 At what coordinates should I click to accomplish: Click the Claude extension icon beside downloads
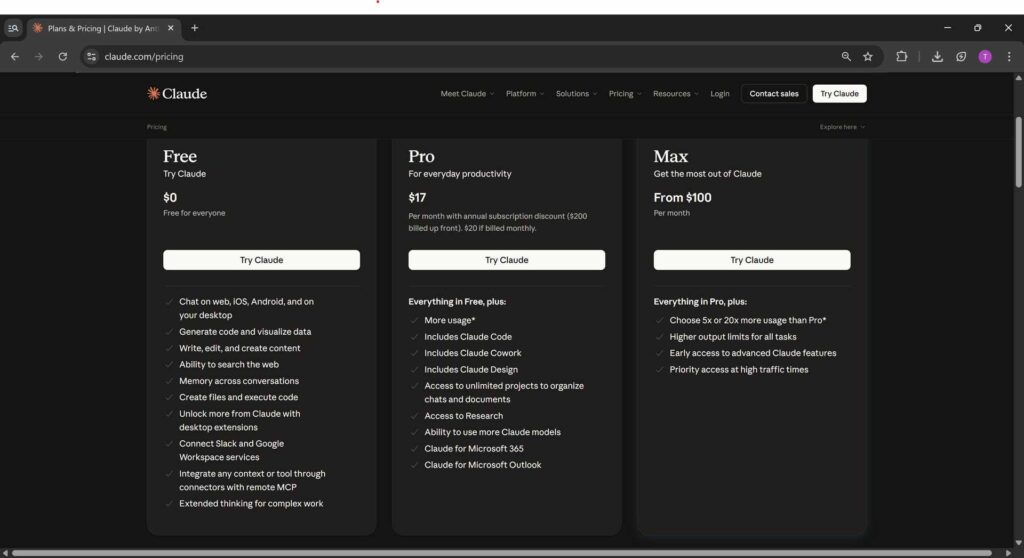click(x=961, y=57)
